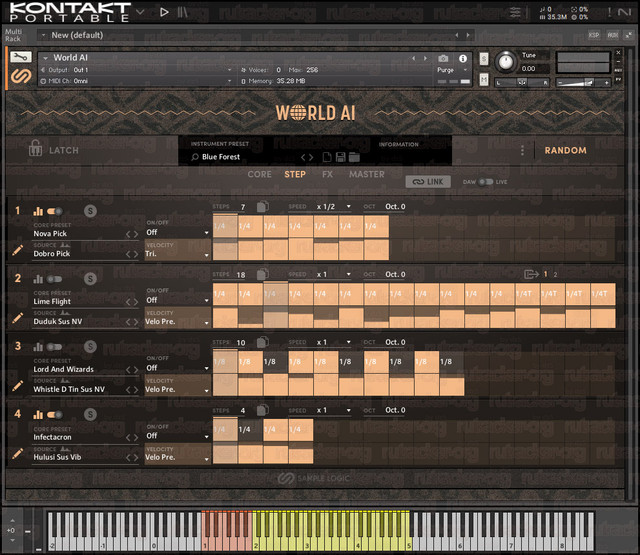Open the INSTRUMENT PRESET tab
This screenshot has width=640, height=555.
coord(220,144)
